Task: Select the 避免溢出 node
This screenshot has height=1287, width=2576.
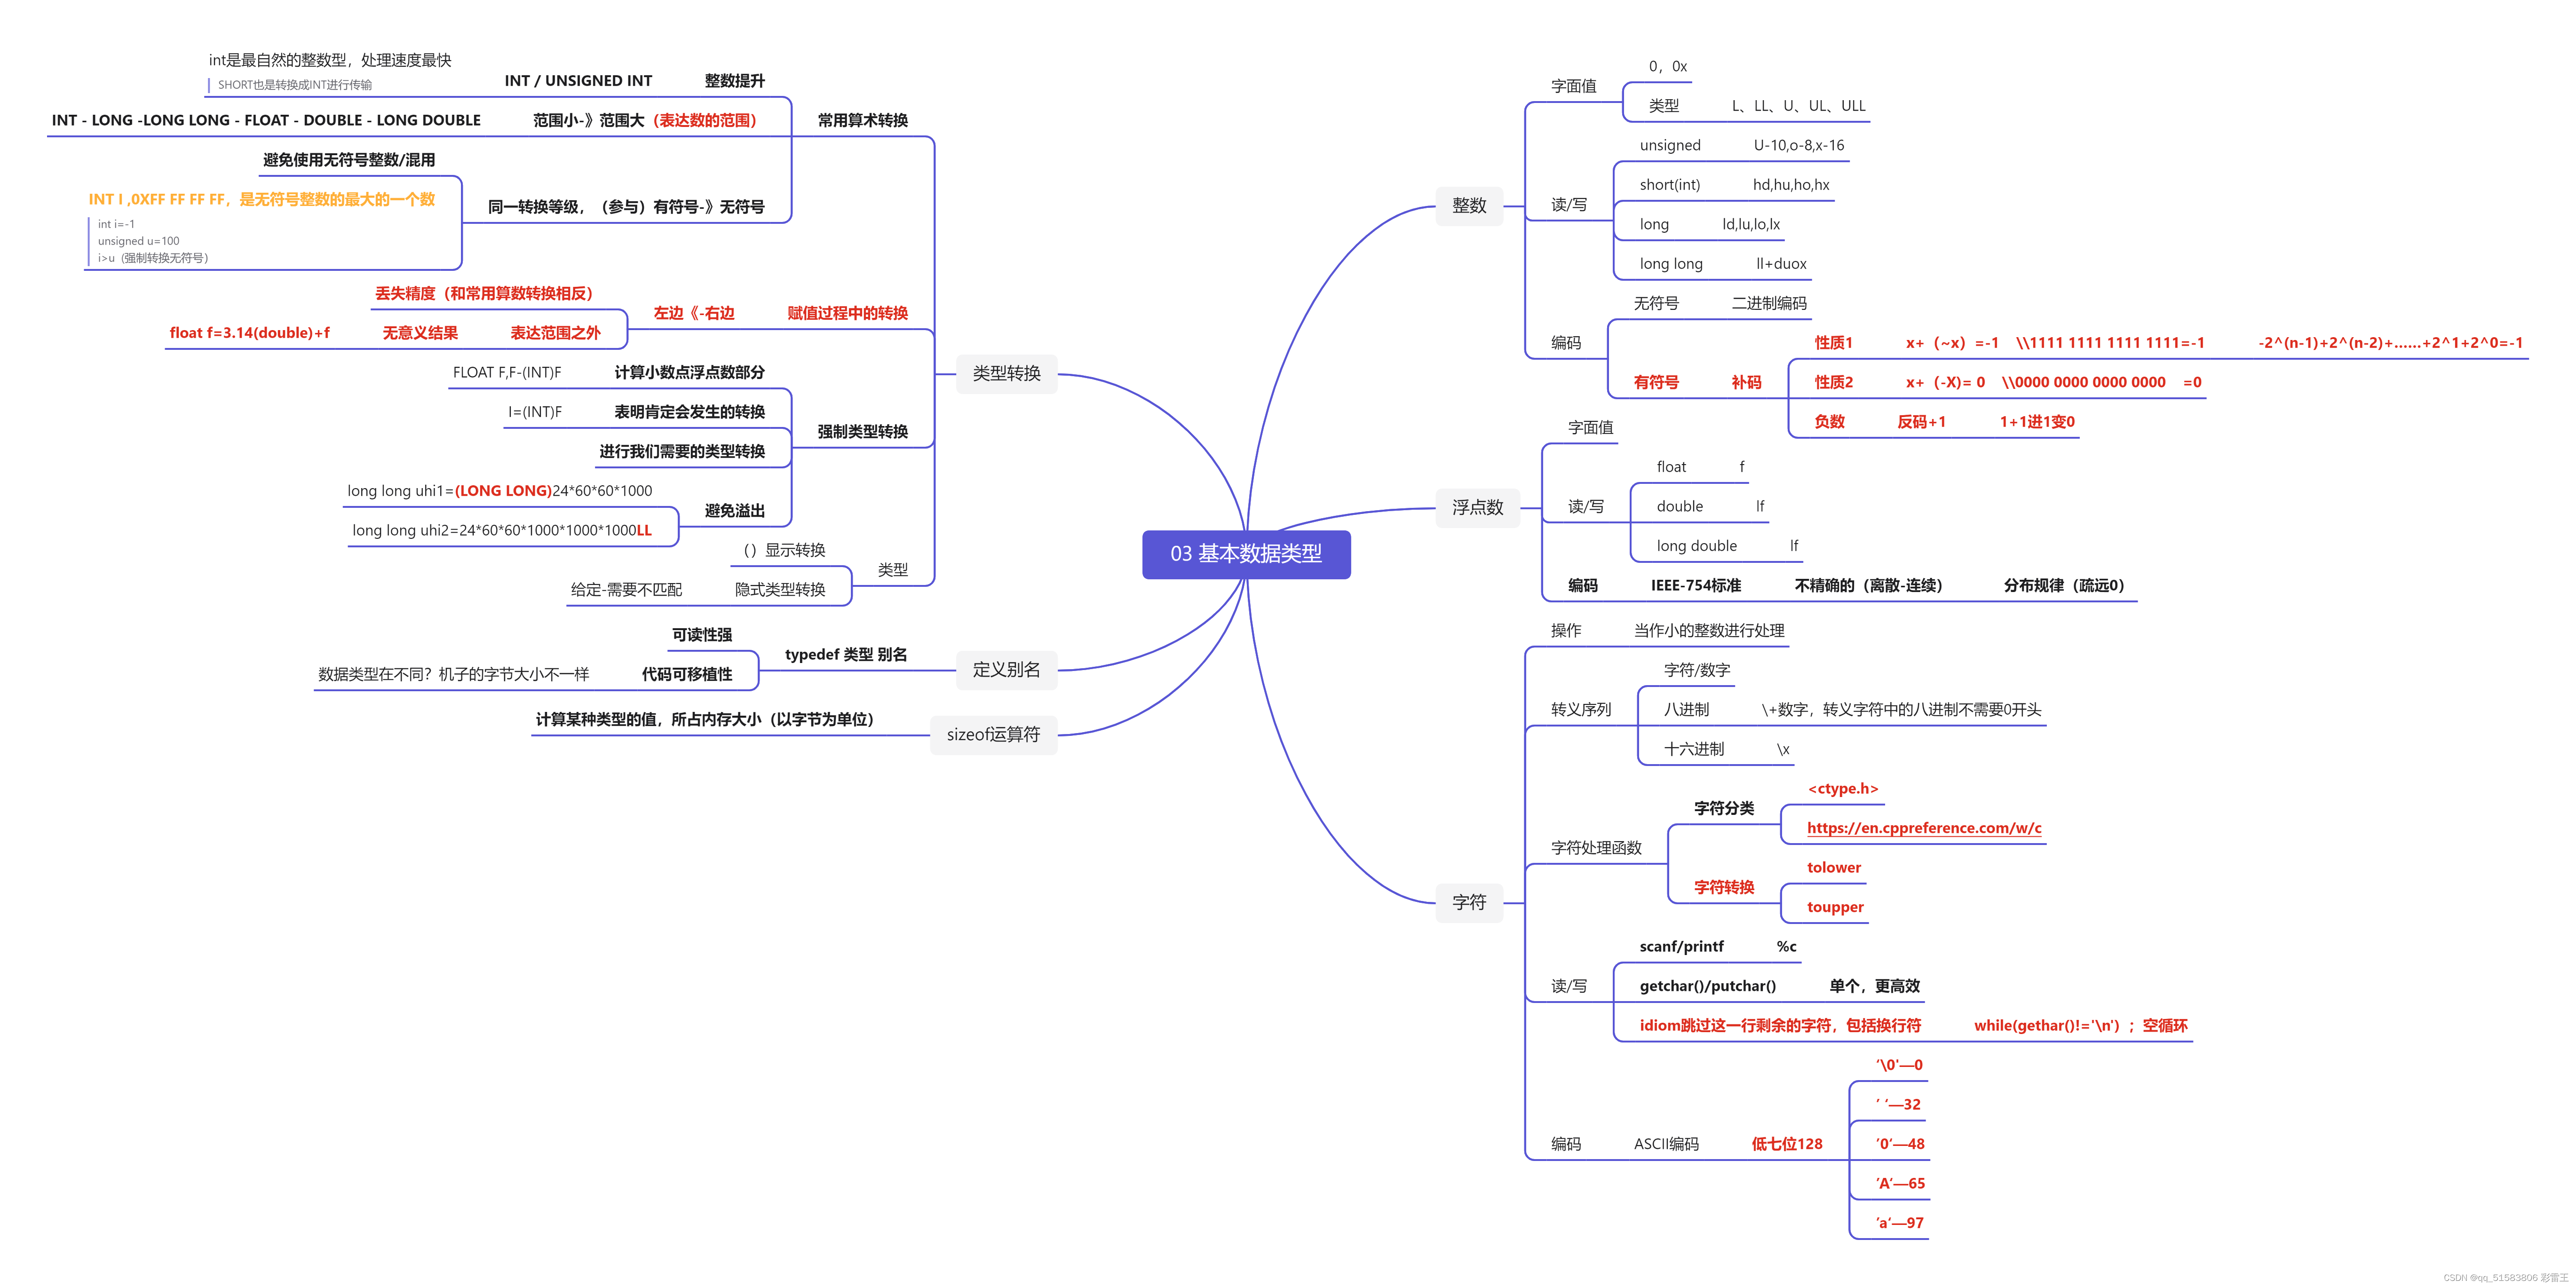Action: click(734, 511)
